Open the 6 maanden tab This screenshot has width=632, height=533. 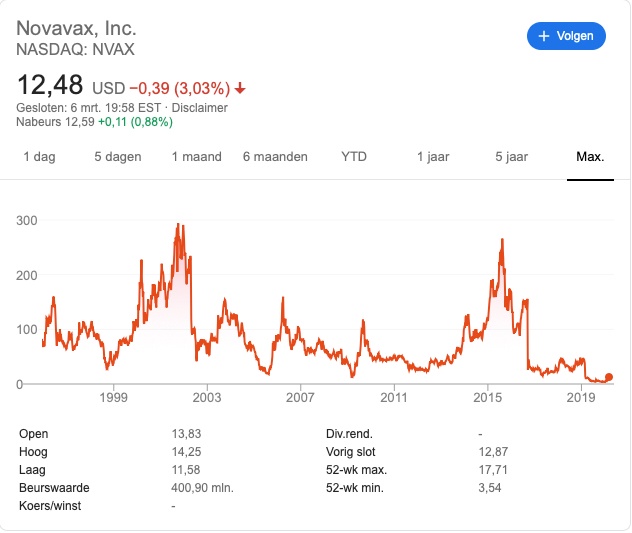coord(275,157)
